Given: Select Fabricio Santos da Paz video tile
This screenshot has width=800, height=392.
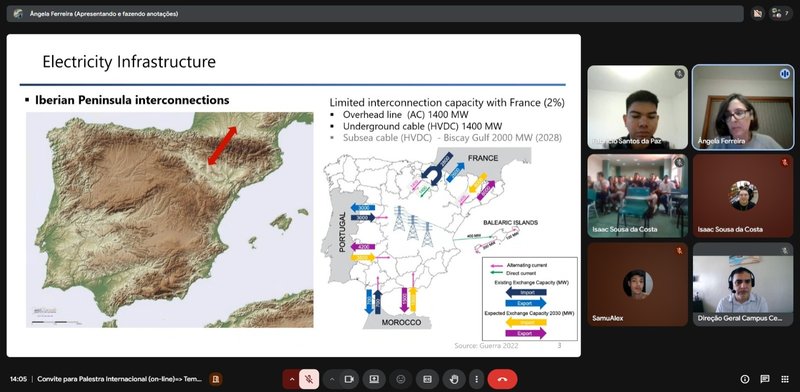Looking at the screenshot, I should pyautogui.click(x=637, y=107).
